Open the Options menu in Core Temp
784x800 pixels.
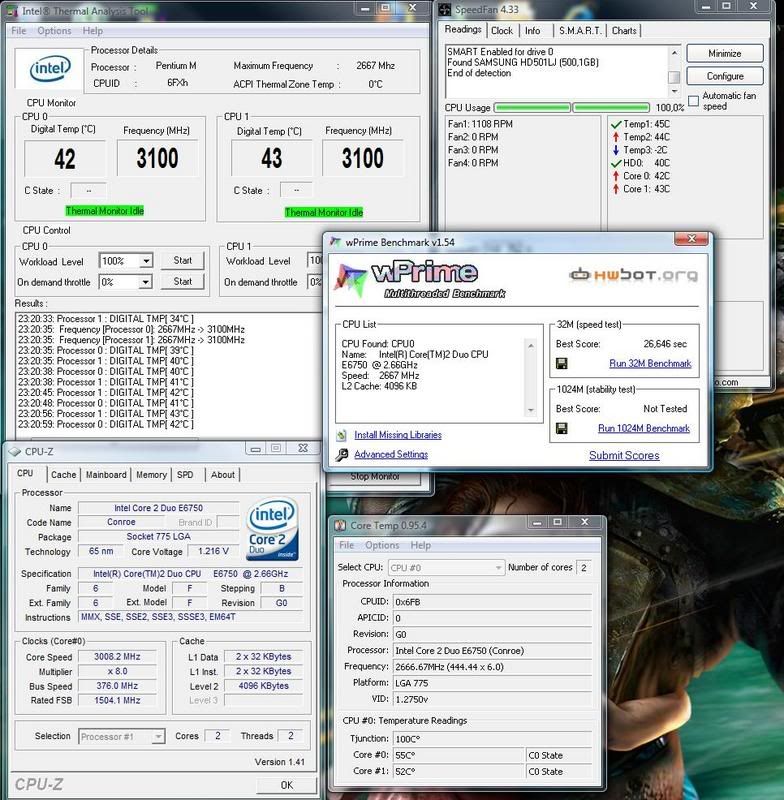(382, 546)
